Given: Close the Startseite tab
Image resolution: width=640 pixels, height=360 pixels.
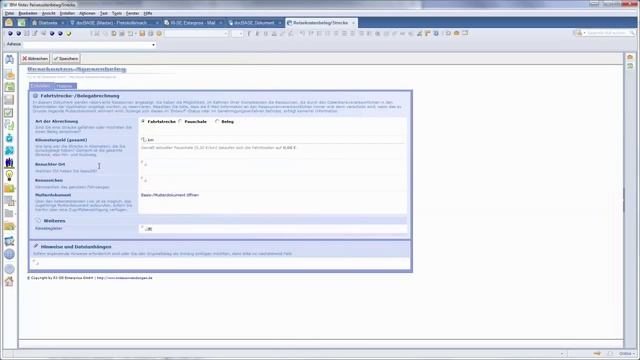Looking at the screenshot, I should pyautogui.click(x=62, y=23).
